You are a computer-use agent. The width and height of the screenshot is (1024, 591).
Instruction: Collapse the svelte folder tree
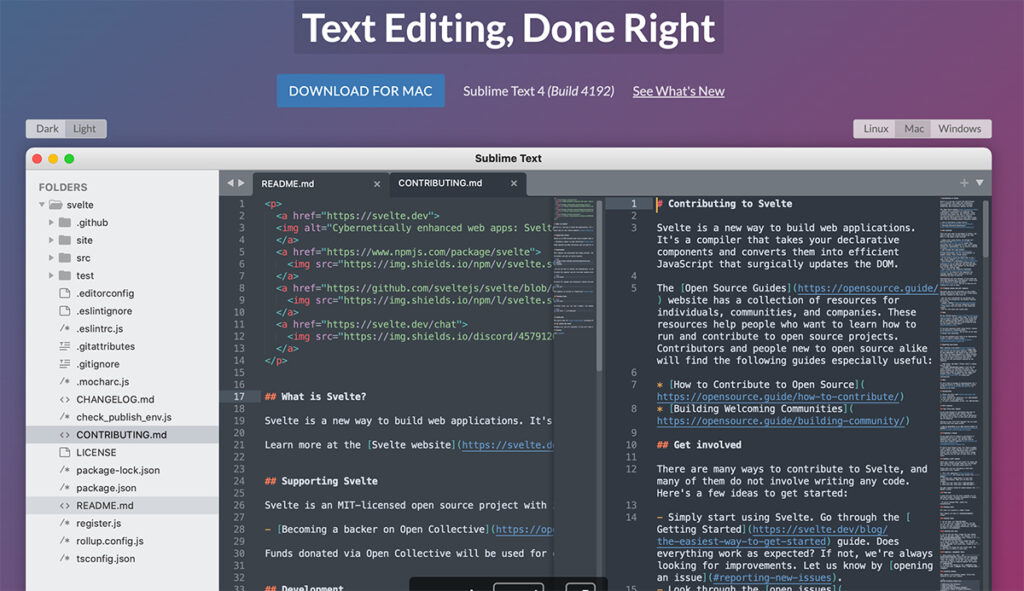(x=40, y=204)
